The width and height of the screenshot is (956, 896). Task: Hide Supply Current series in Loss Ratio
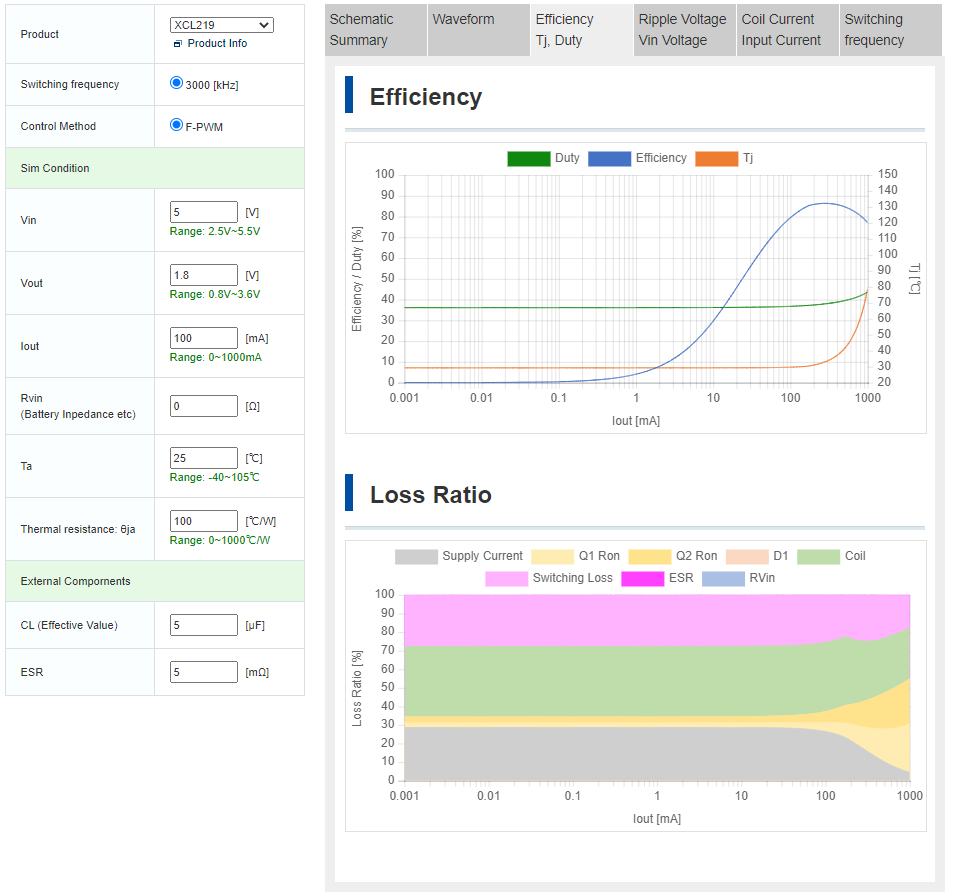416,556
